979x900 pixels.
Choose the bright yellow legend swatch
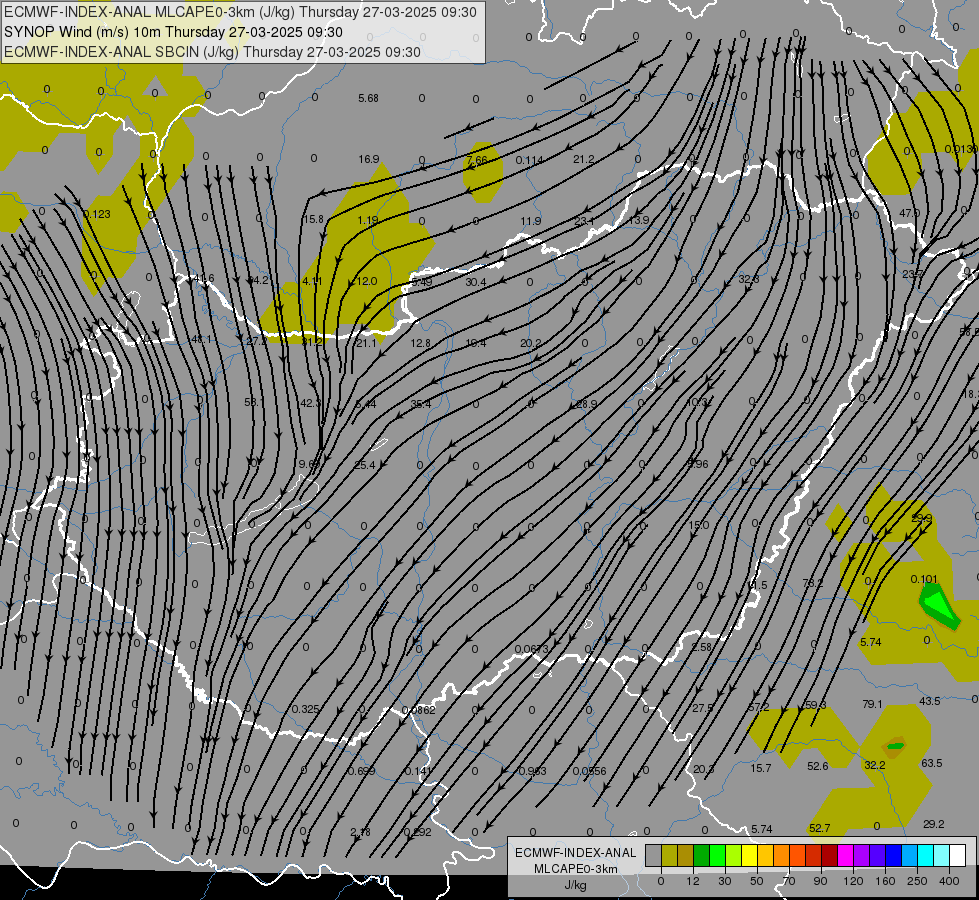point(750,856)
